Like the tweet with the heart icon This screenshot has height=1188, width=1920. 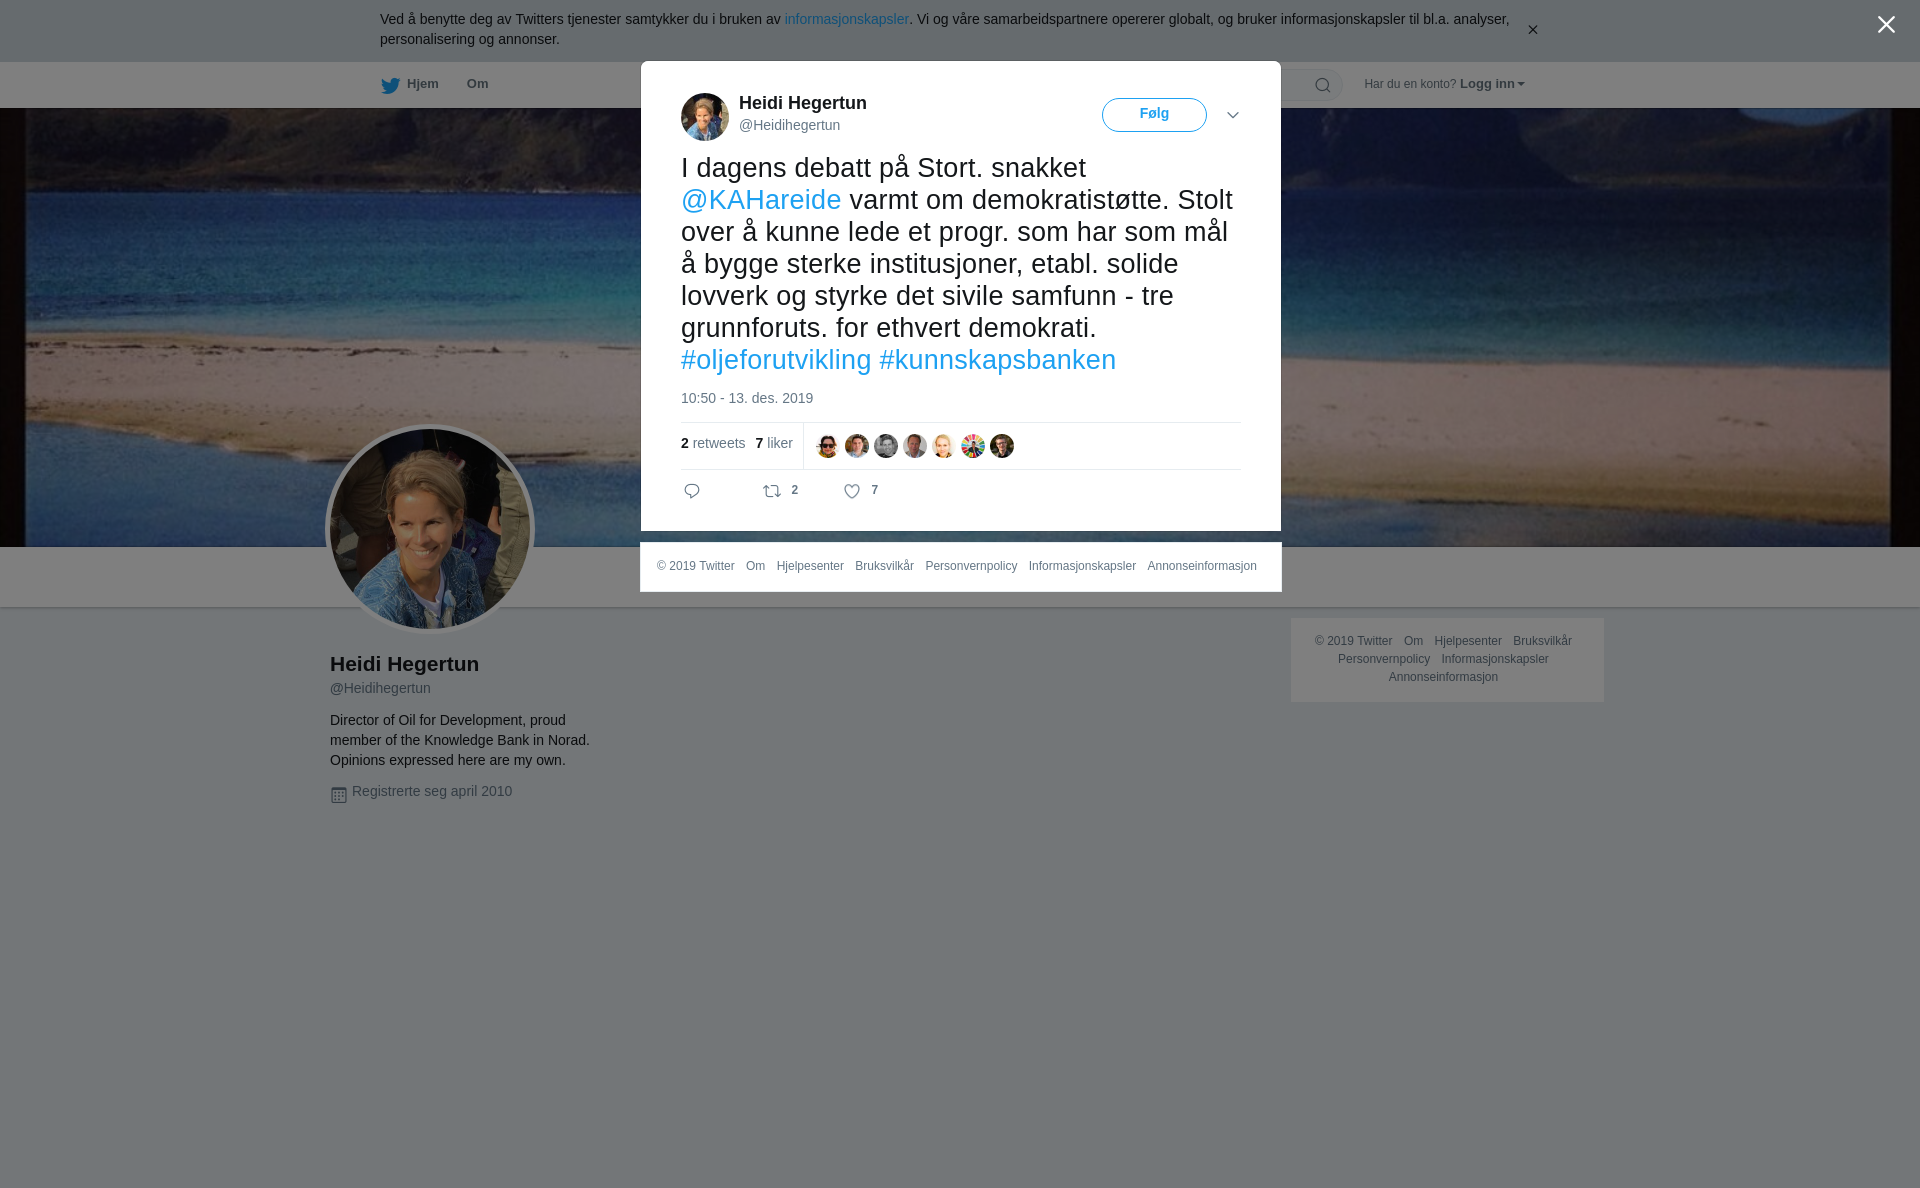[852, 491]
